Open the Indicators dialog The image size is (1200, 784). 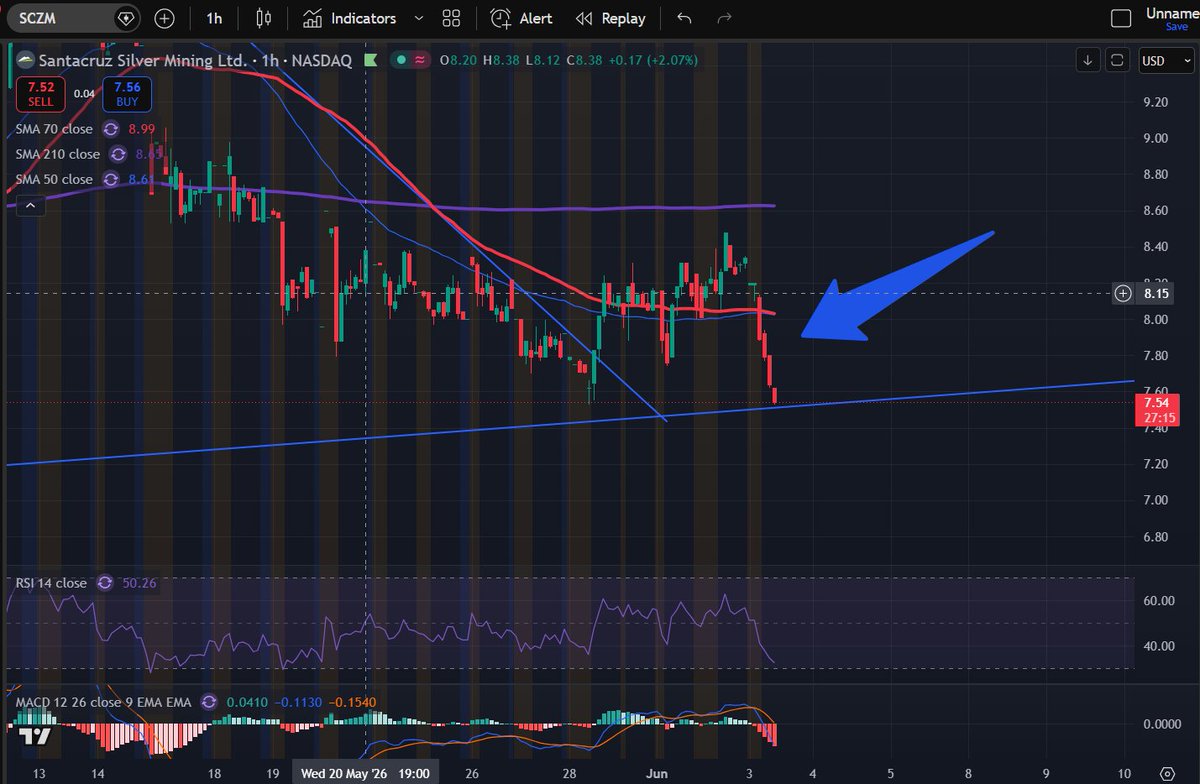(x=349, y=18)
